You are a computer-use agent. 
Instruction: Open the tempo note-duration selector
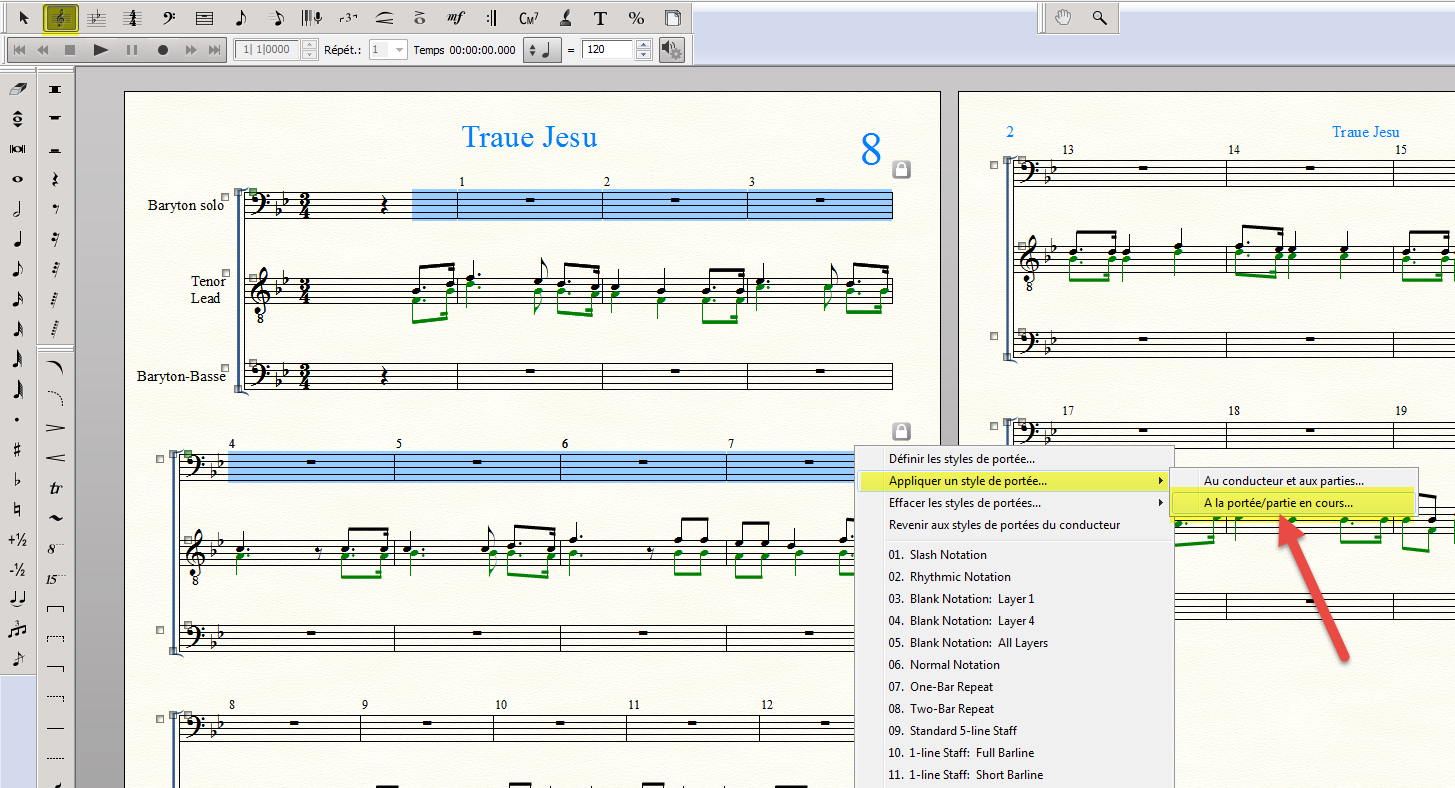pyautogui.click(x=544, y=49)
